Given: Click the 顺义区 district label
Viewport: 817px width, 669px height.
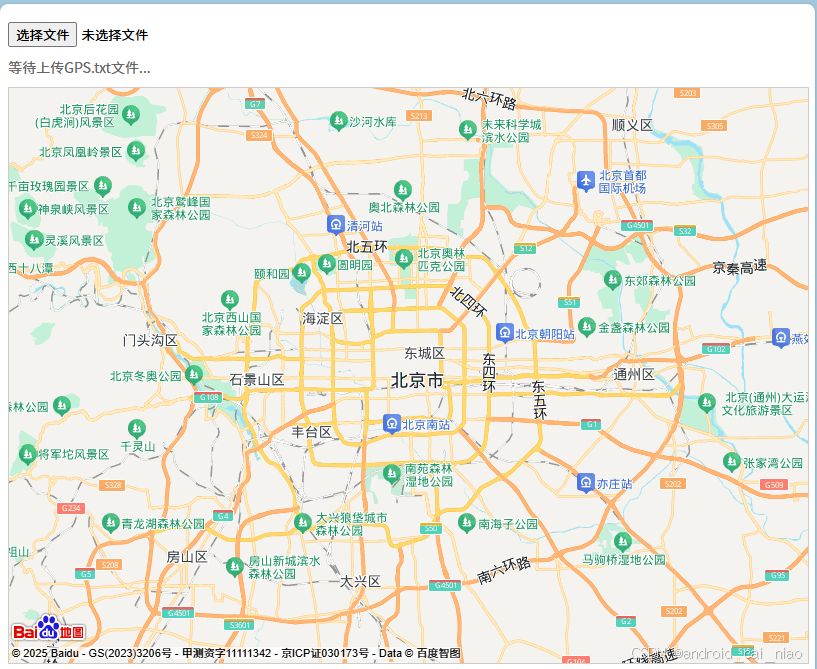Looking at the screenshot, I should click(632, 125).
